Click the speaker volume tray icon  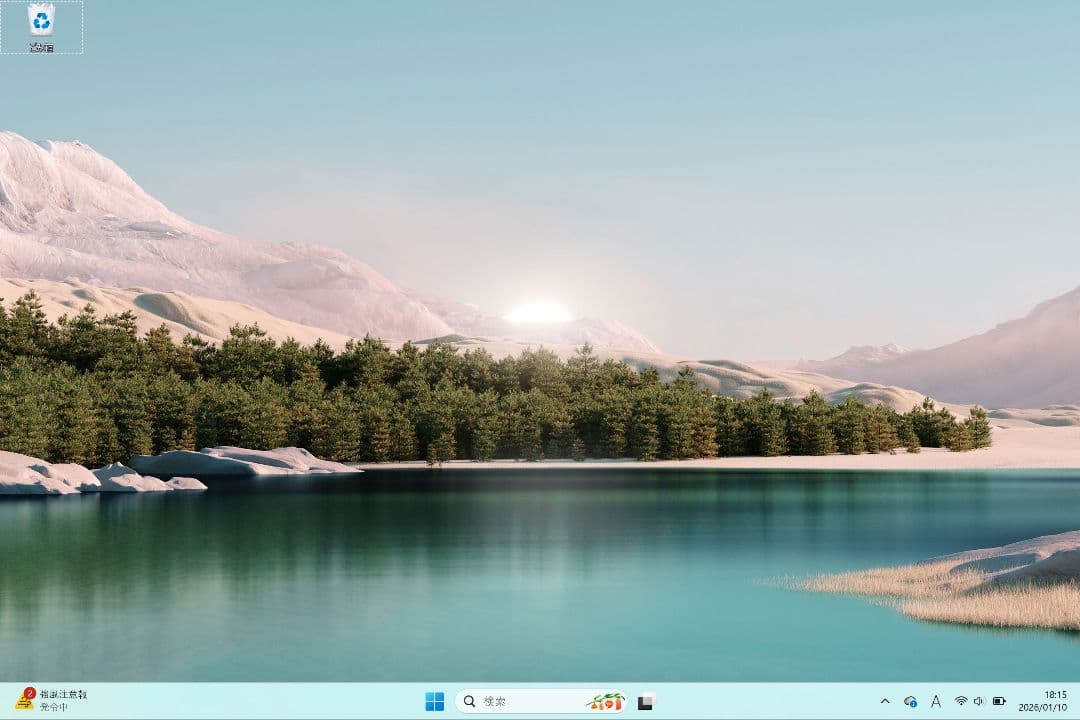pyautogui.click(x=978, y=701)
